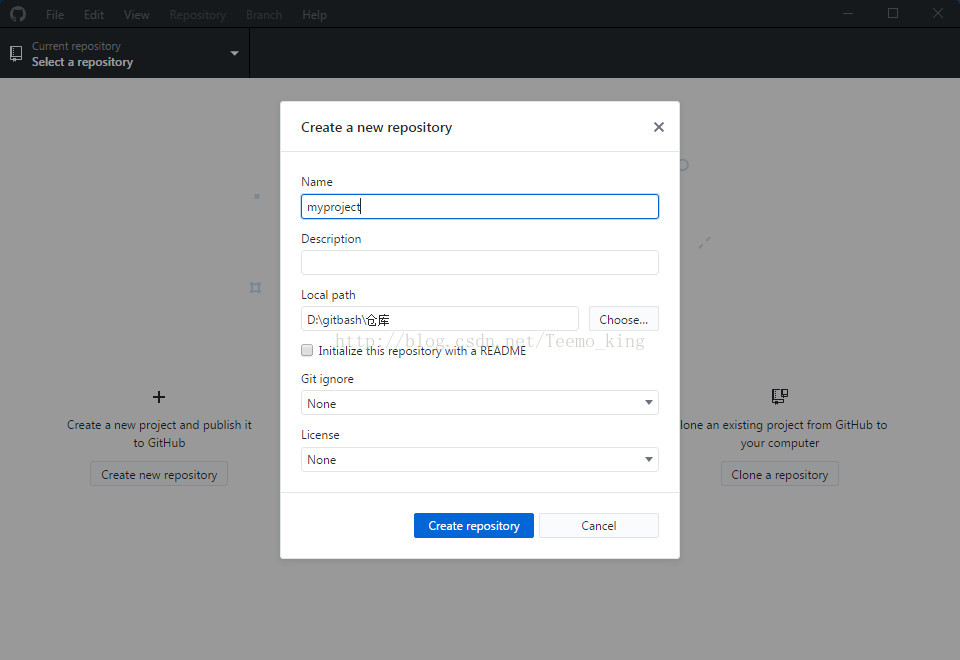This screenshot has height=660, width=960.
Task: Close the GitHub Desktop window
Action: click(938, 13)
